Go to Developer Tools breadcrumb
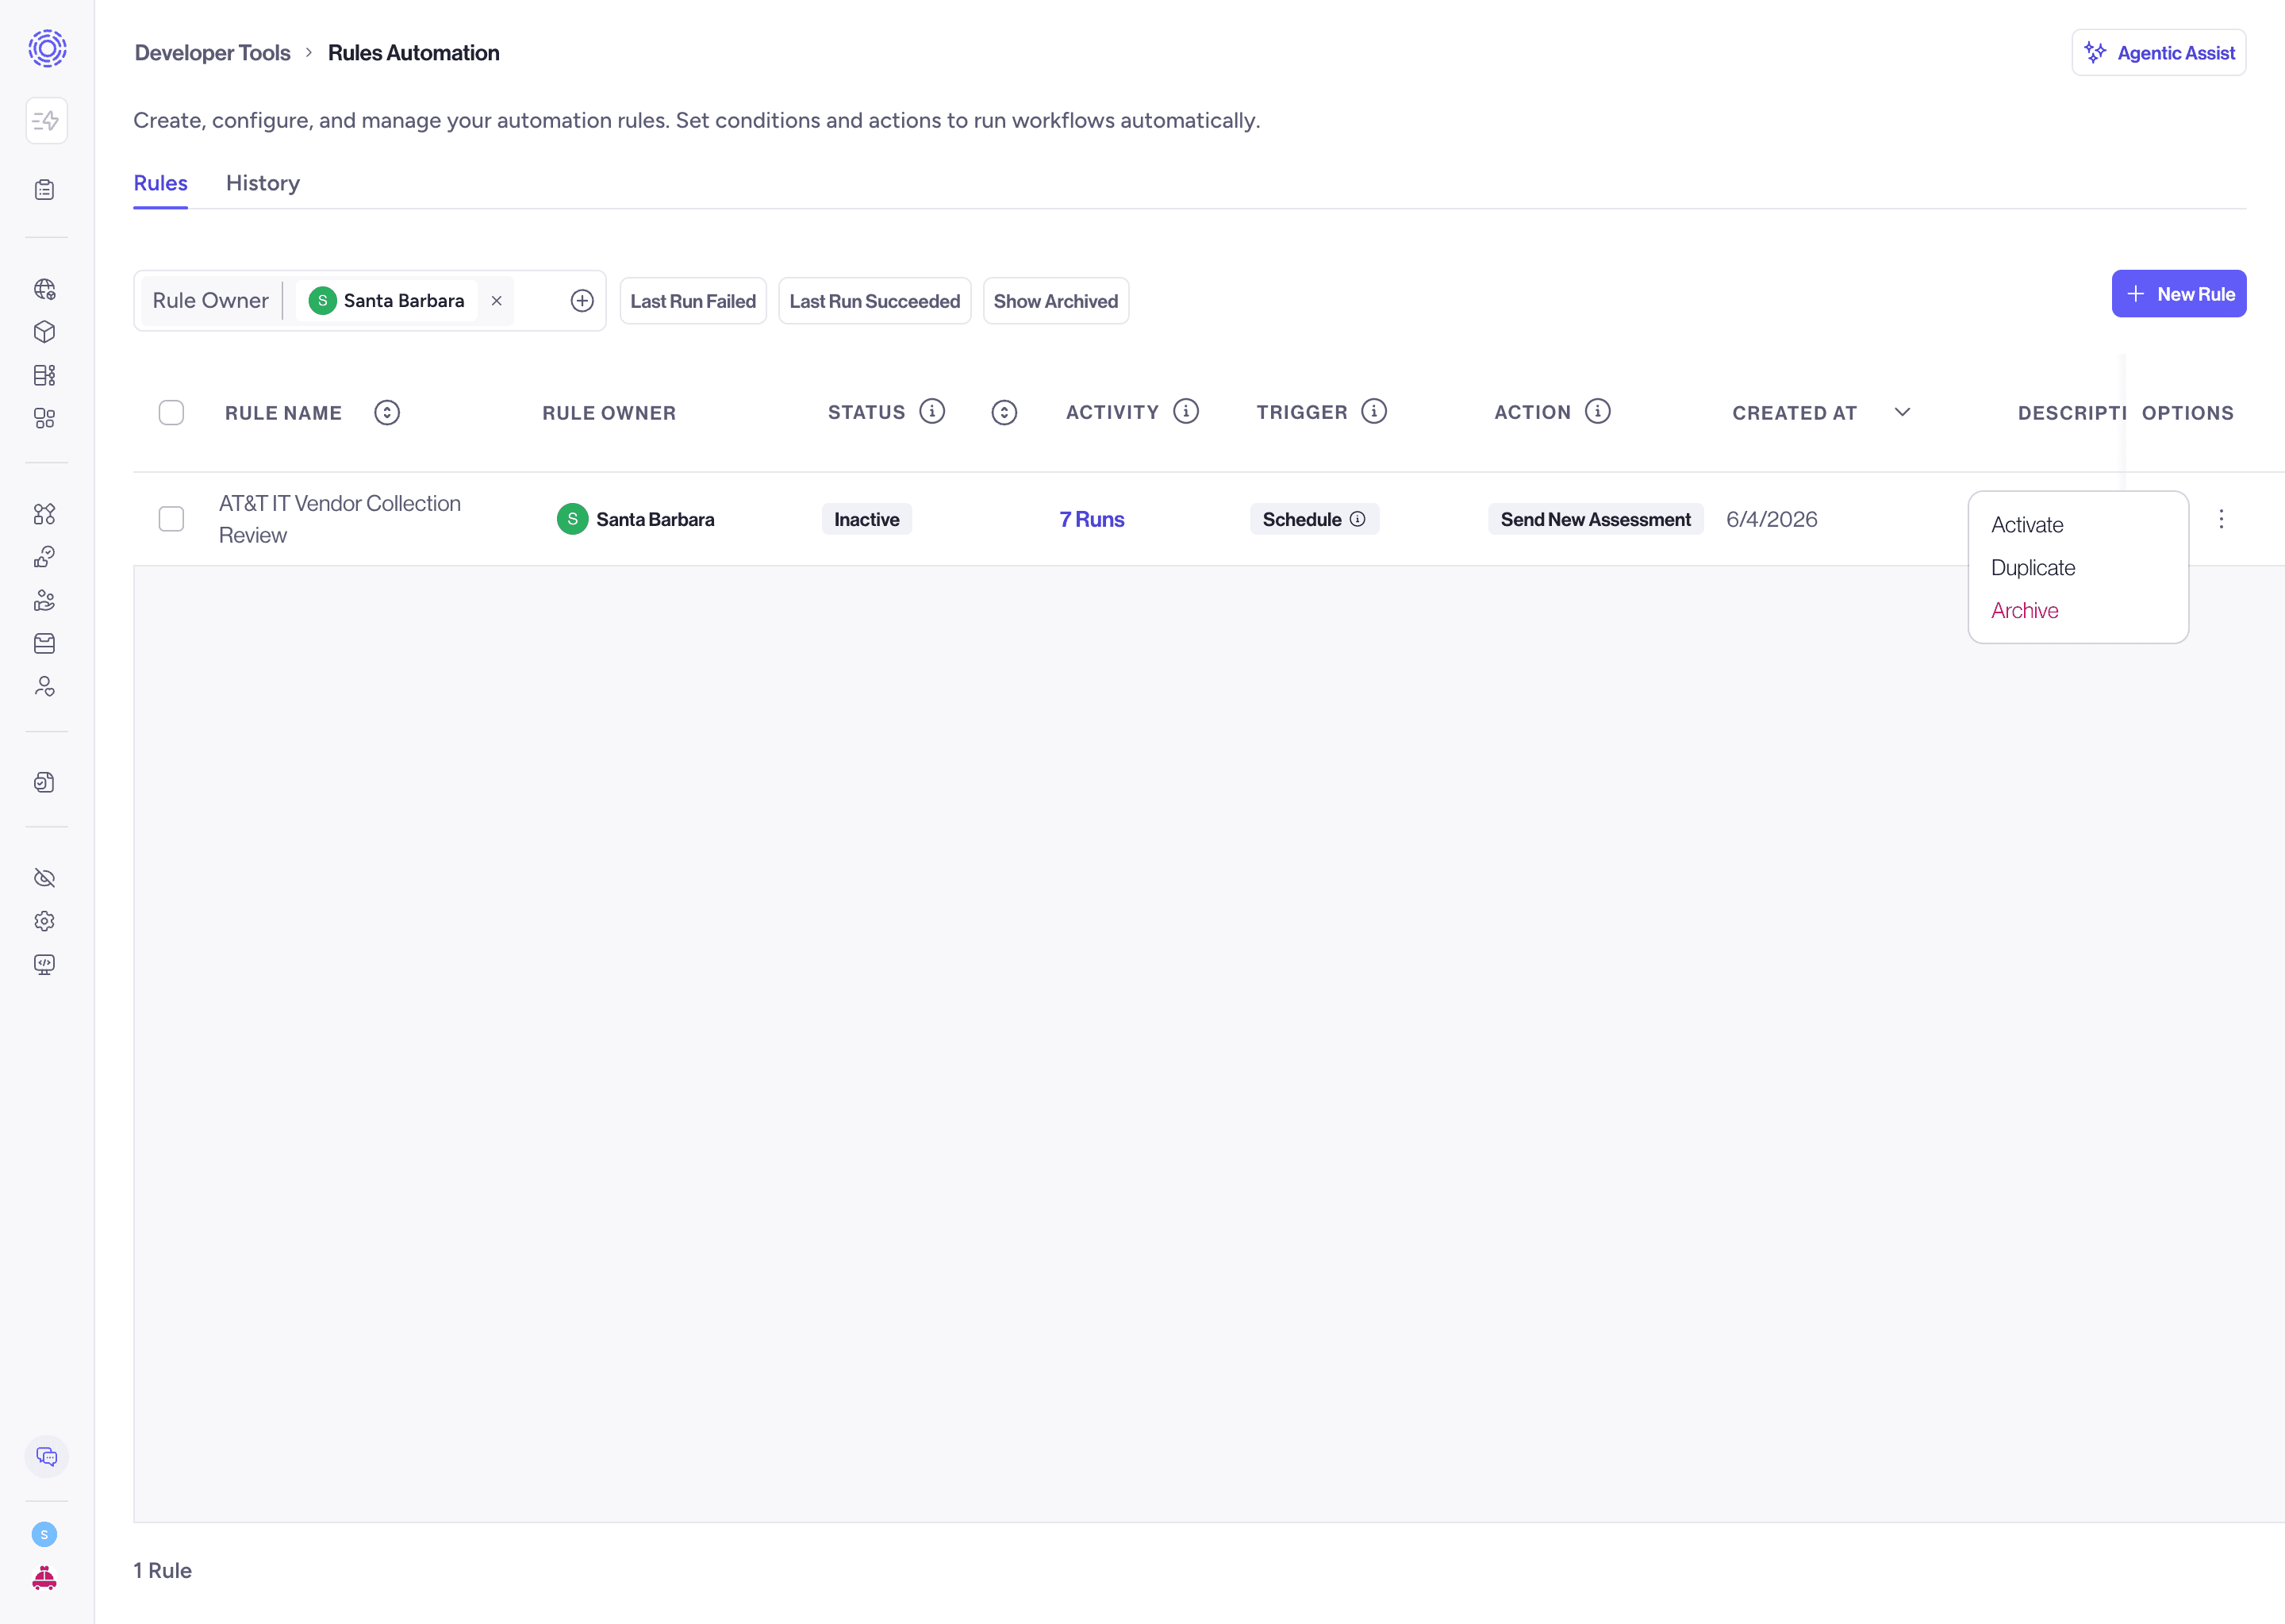The image size is (2285, 1624). tap(213, 53)
